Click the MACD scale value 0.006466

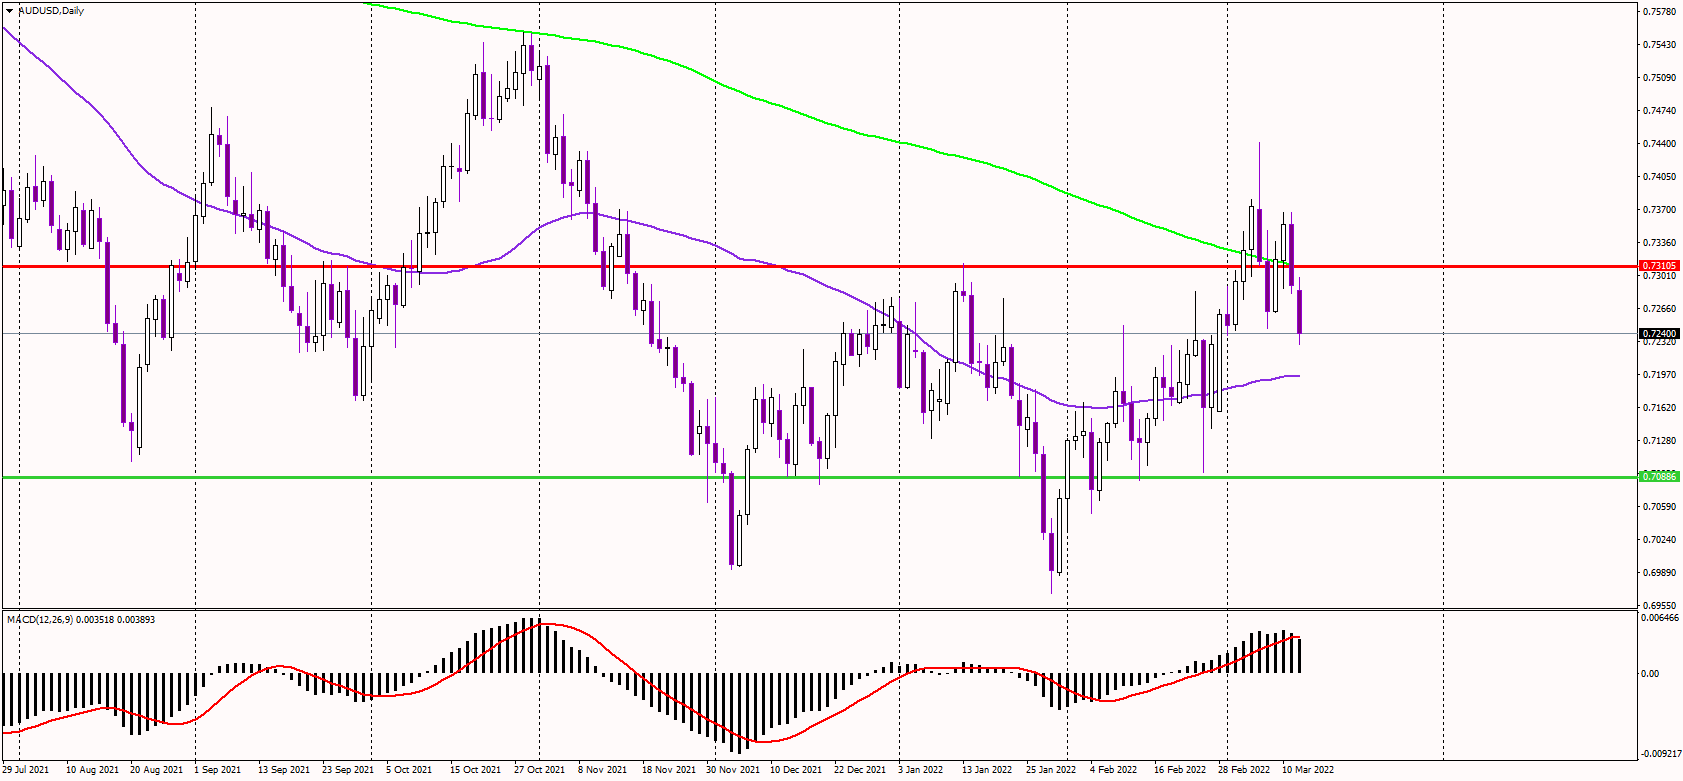click(1660, 619)
